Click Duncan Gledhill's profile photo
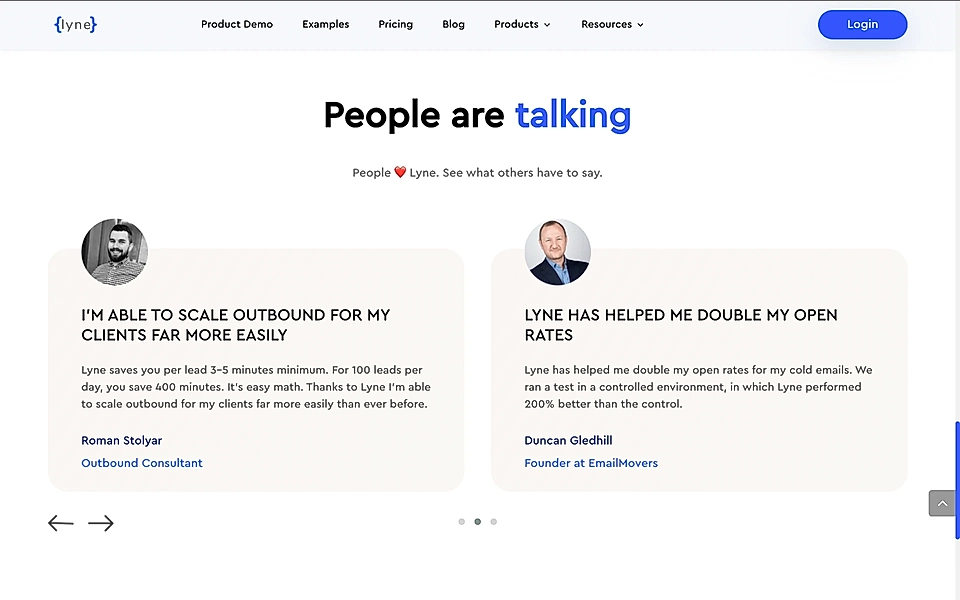This screenshot has height=600, width=960. (x=557, y=251)
